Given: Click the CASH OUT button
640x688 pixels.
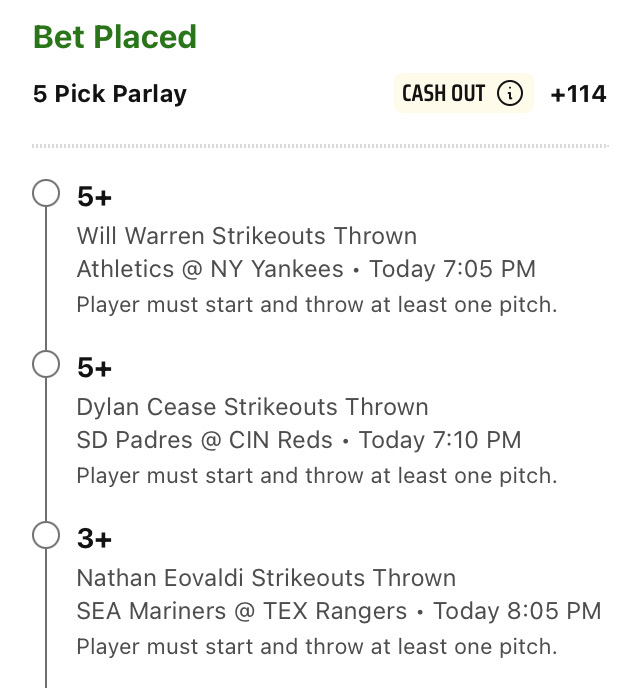Looking at the screenshot, I should (x=464, y=93).
